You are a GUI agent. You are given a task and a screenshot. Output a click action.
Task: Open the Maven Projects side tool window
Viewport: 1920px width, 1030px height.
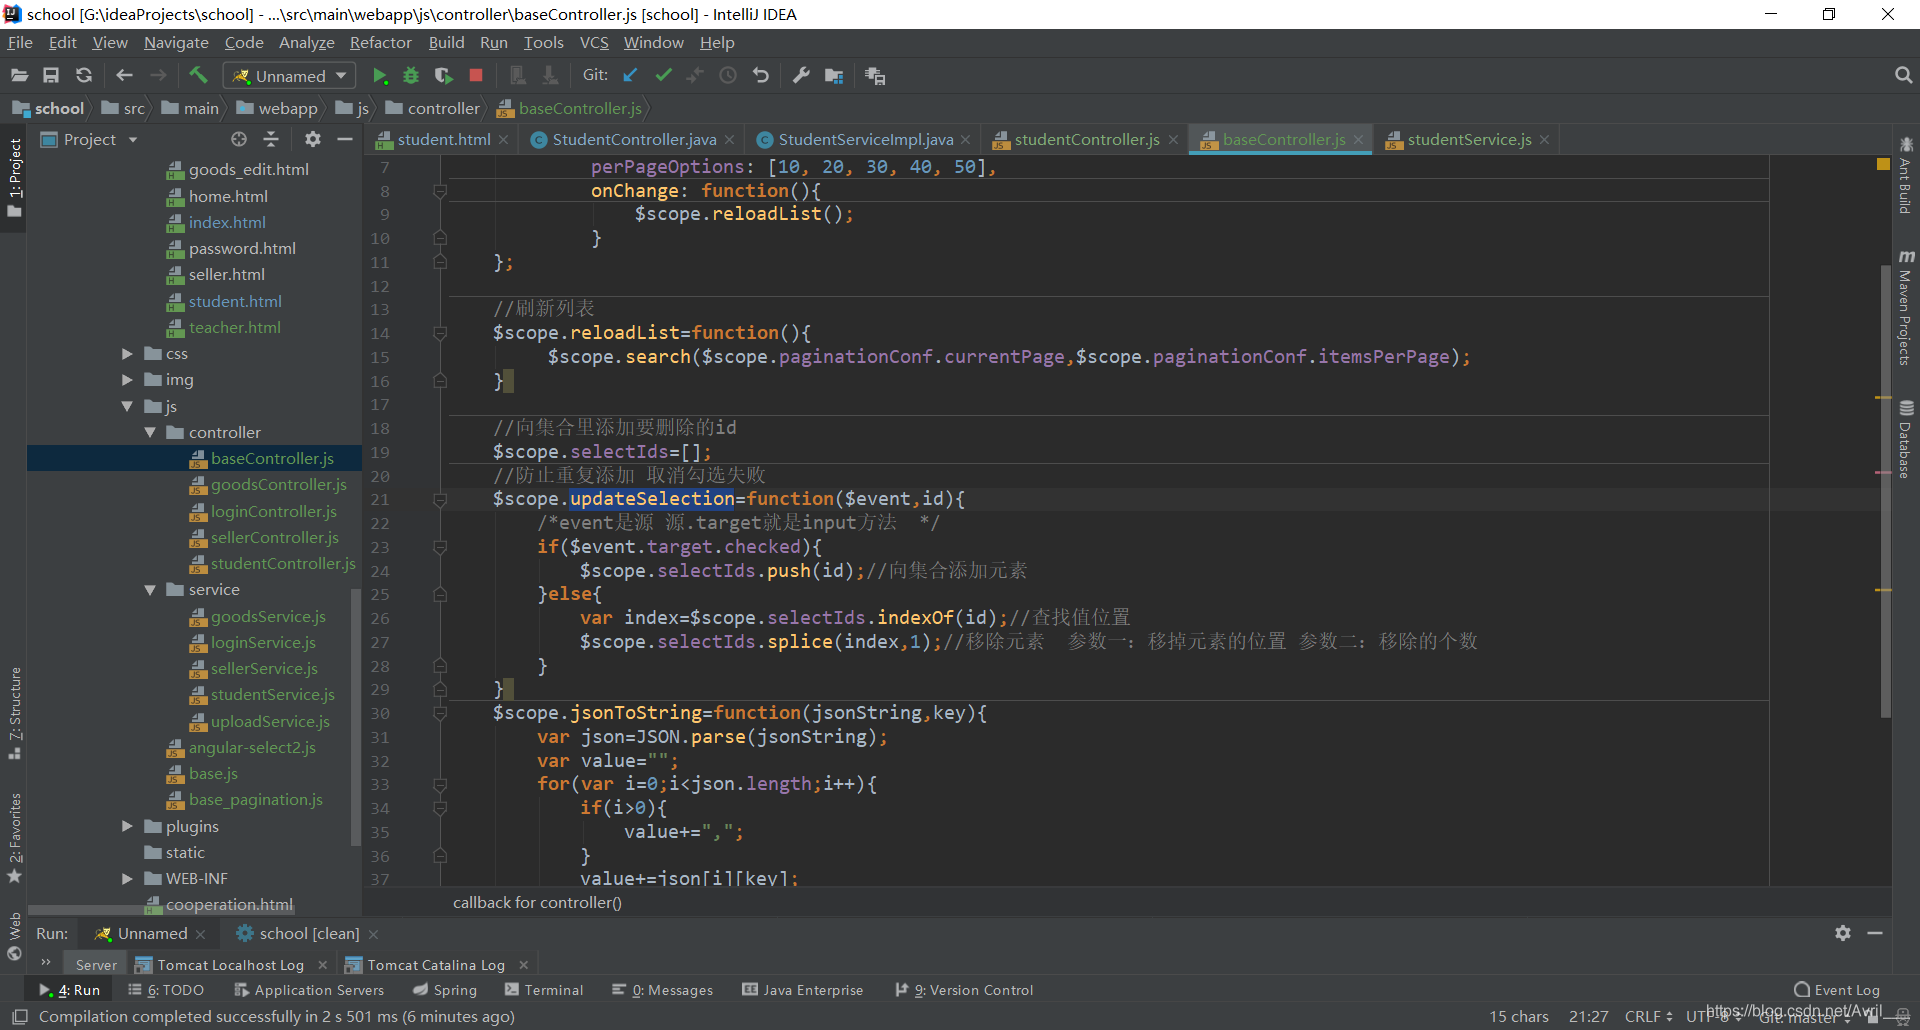point(1906,308)
